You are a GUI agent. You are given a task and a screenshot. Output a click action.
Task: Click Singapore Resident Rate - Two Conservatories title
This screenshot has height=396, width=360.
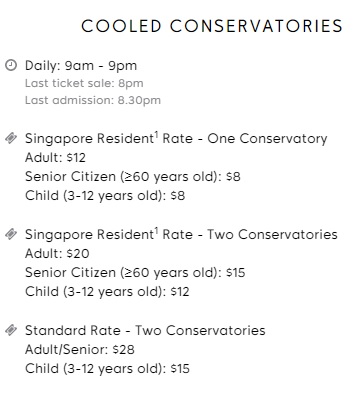click(x=181, y=235)
